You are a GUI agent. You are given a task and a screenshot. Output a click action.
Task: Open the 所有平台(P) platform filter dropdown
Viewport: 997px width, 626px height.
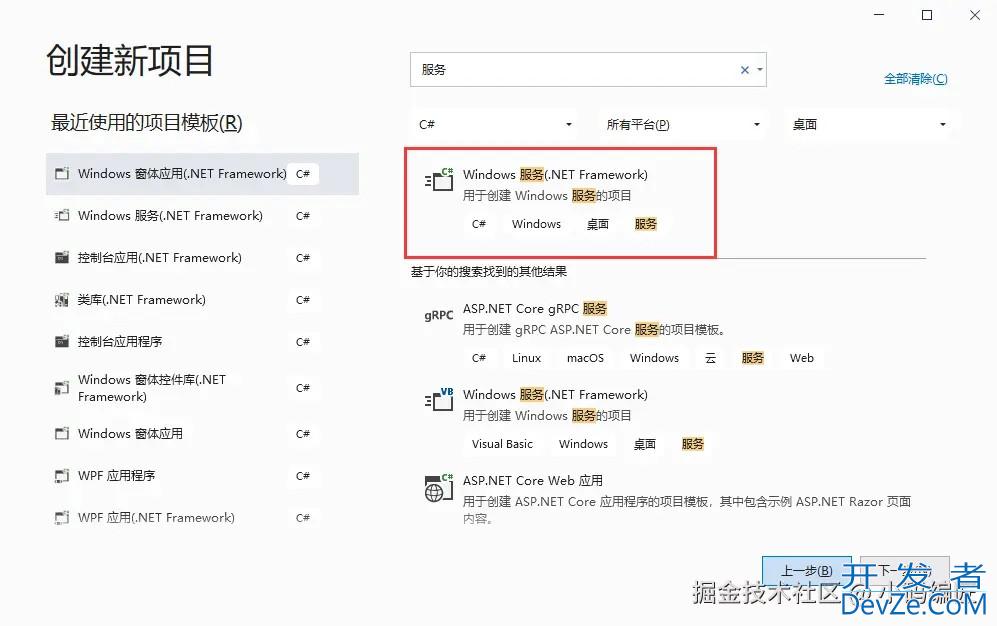click(682, 125)
